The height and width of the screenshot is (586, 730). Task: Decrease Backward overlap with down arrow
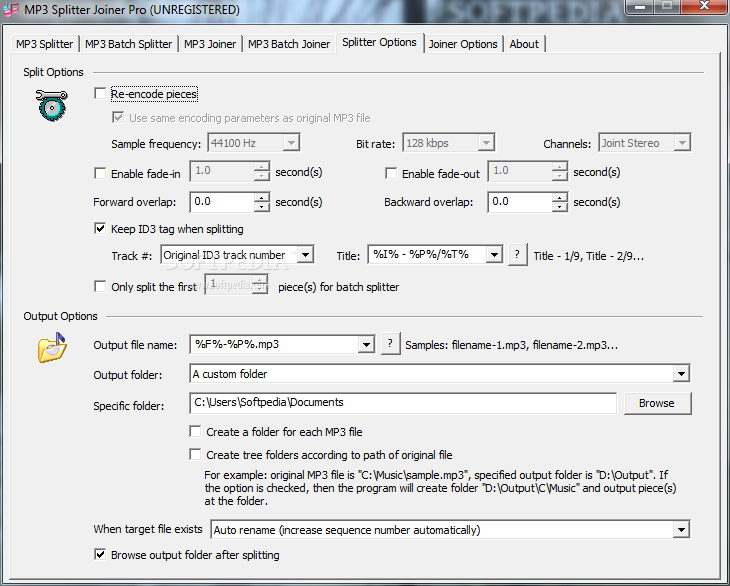560,207
